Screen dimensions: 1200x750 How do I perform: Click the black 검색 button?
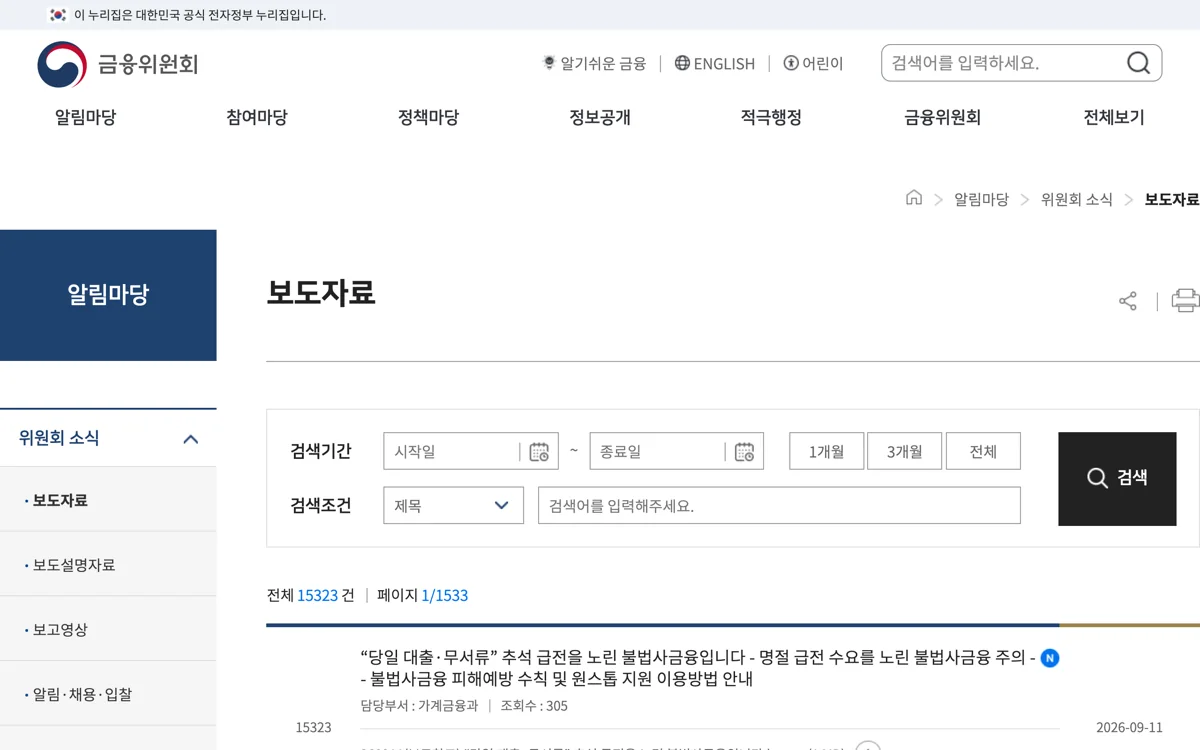(1117, 479)
